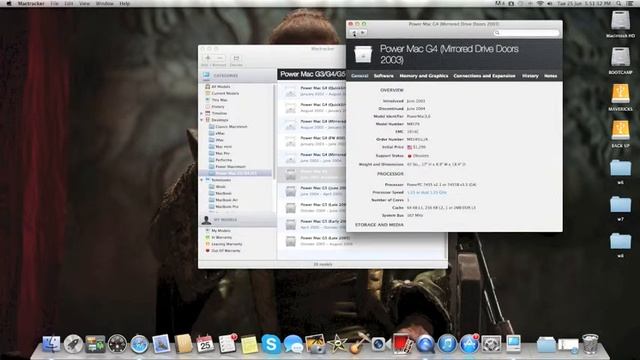
Task: Open iMovie star icon in dock
Action: tap(337, 344)
